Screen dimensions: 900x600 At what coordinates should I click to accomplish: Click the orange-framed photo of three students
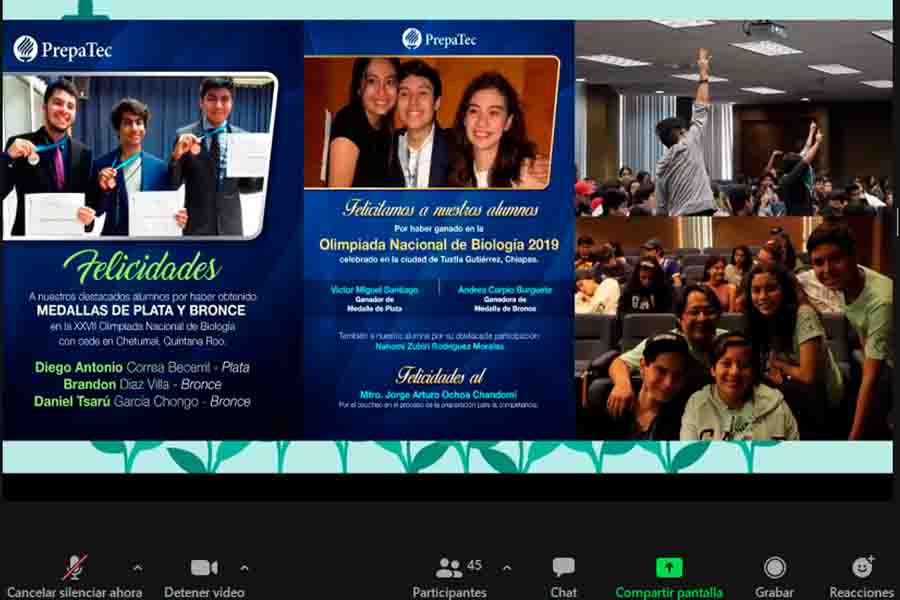(432, 123)
